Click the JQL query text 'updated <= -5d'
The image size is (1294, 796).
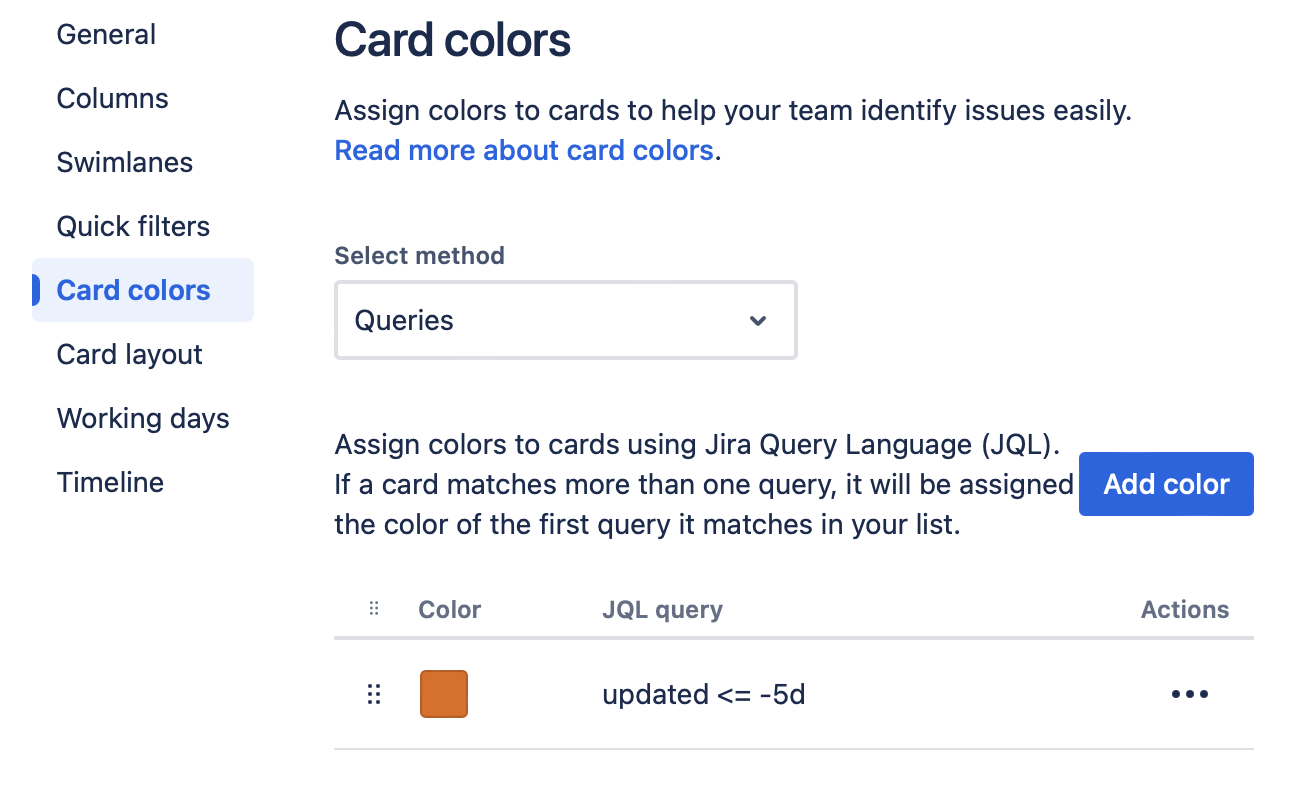click(x=704, y=694)
